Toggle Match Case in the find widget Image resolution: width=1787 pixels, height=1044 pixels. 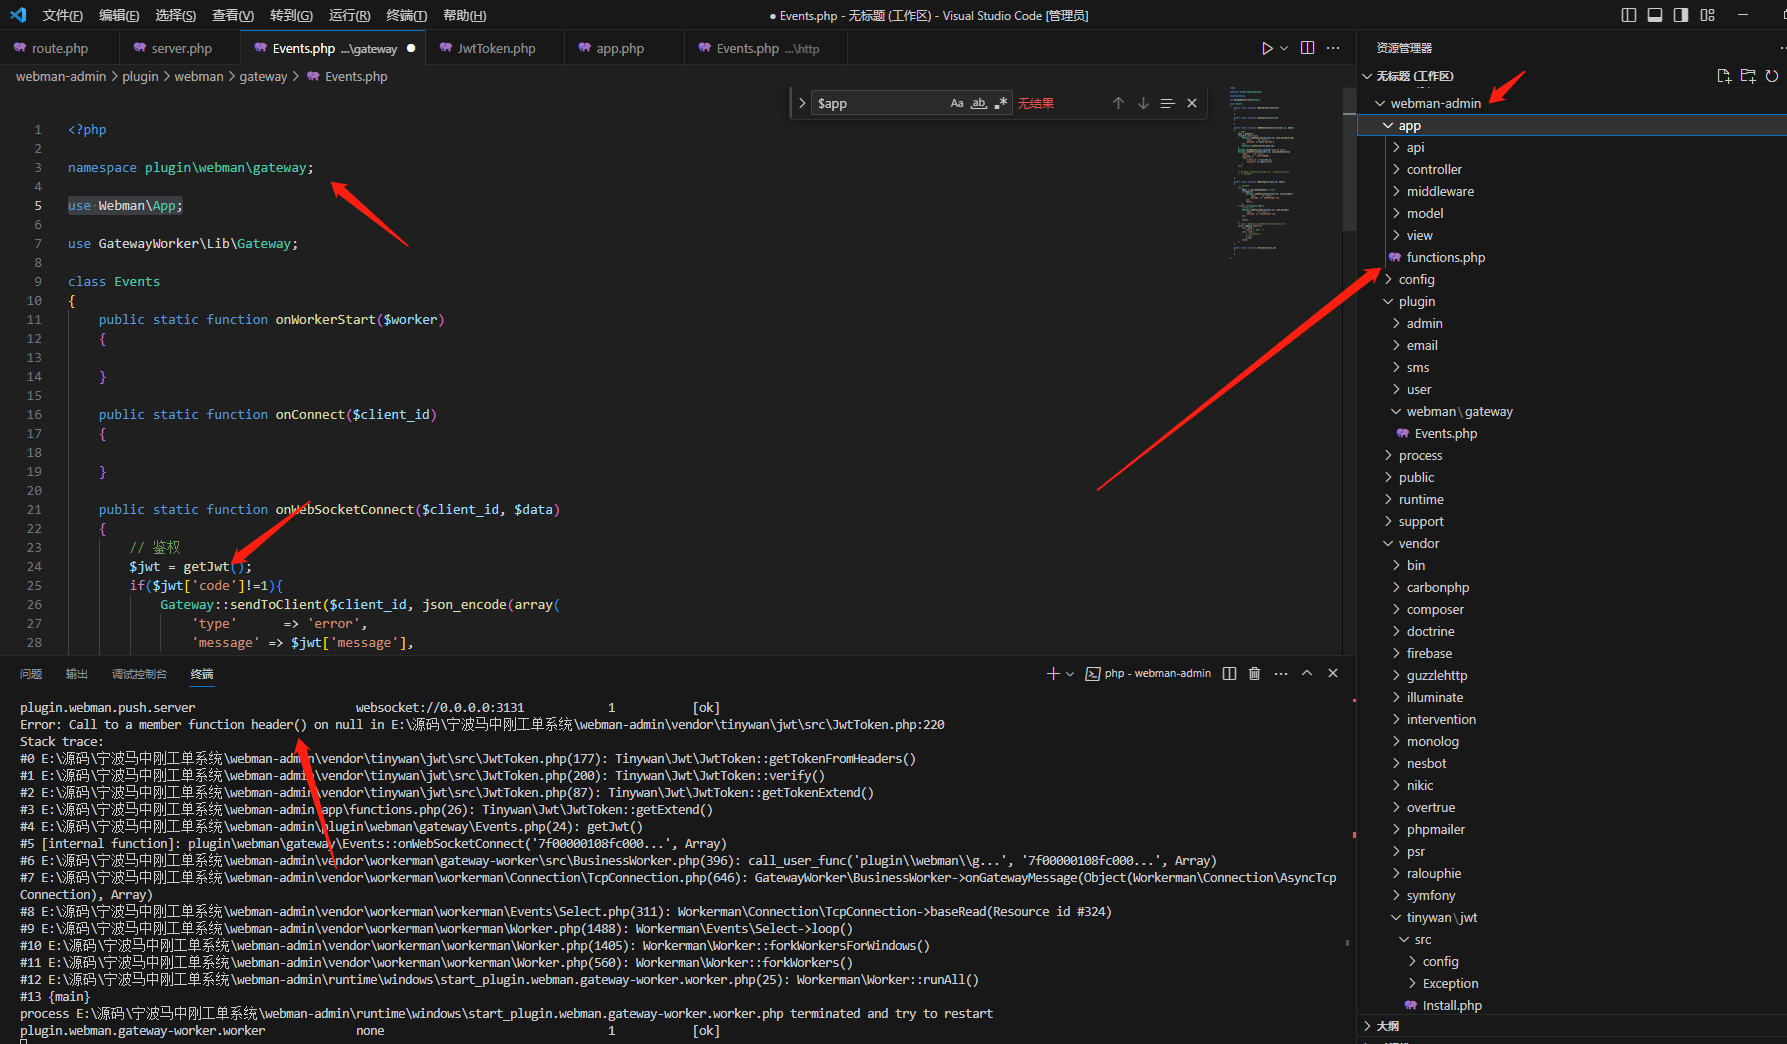click(957, 103)
